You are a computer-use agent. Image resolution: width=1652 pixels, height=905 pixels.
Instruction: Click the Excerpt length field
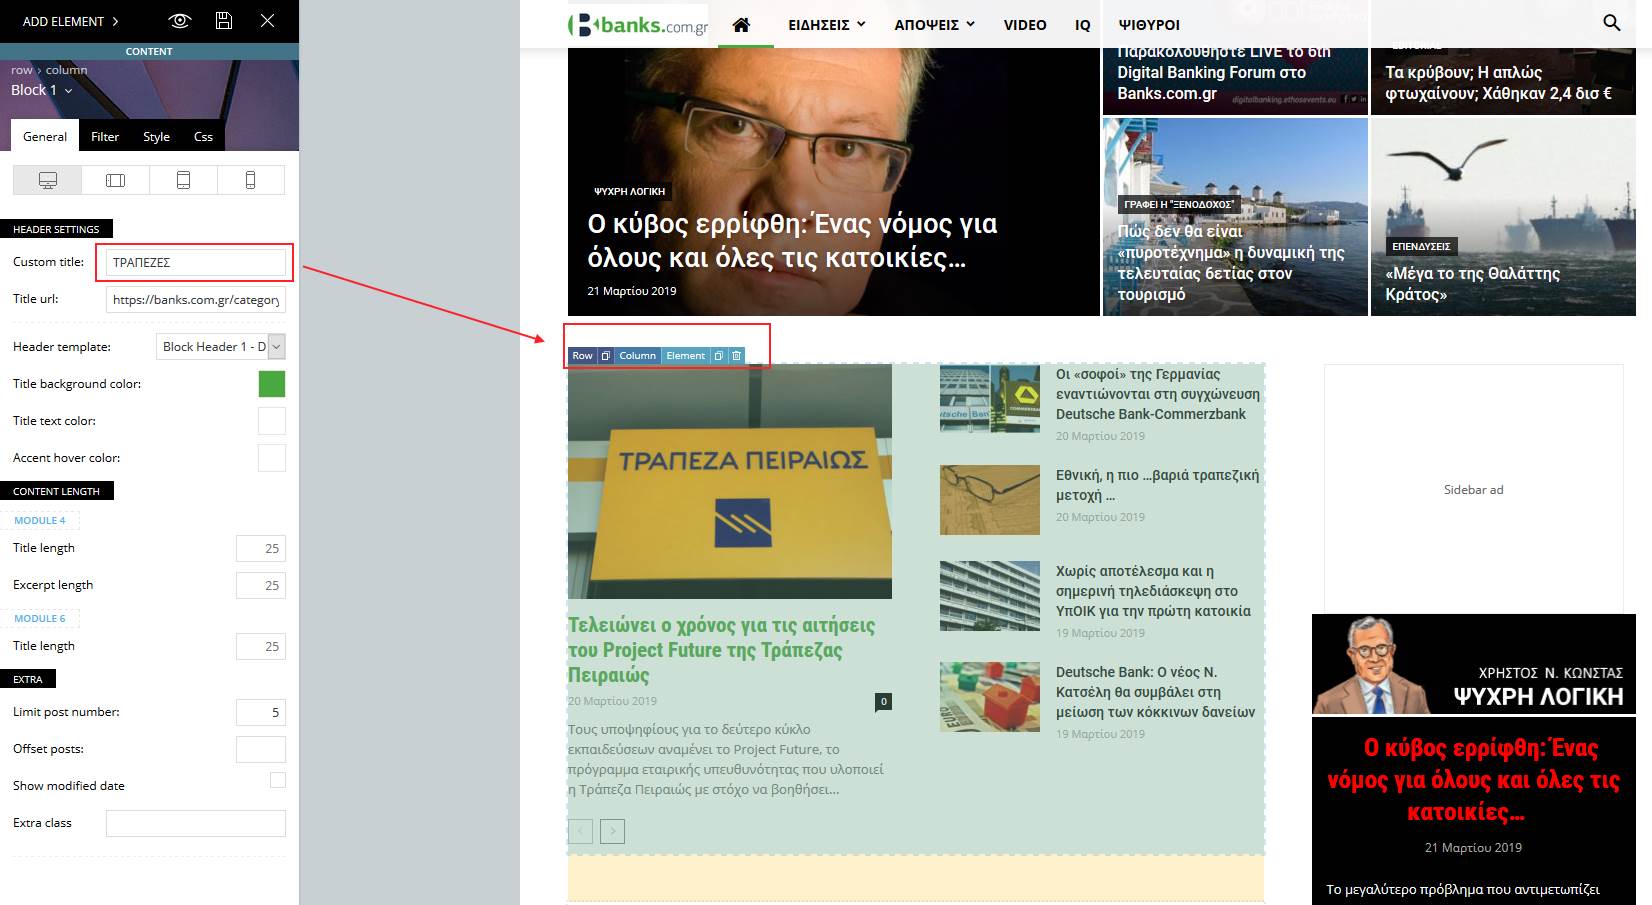pos(261,585)
